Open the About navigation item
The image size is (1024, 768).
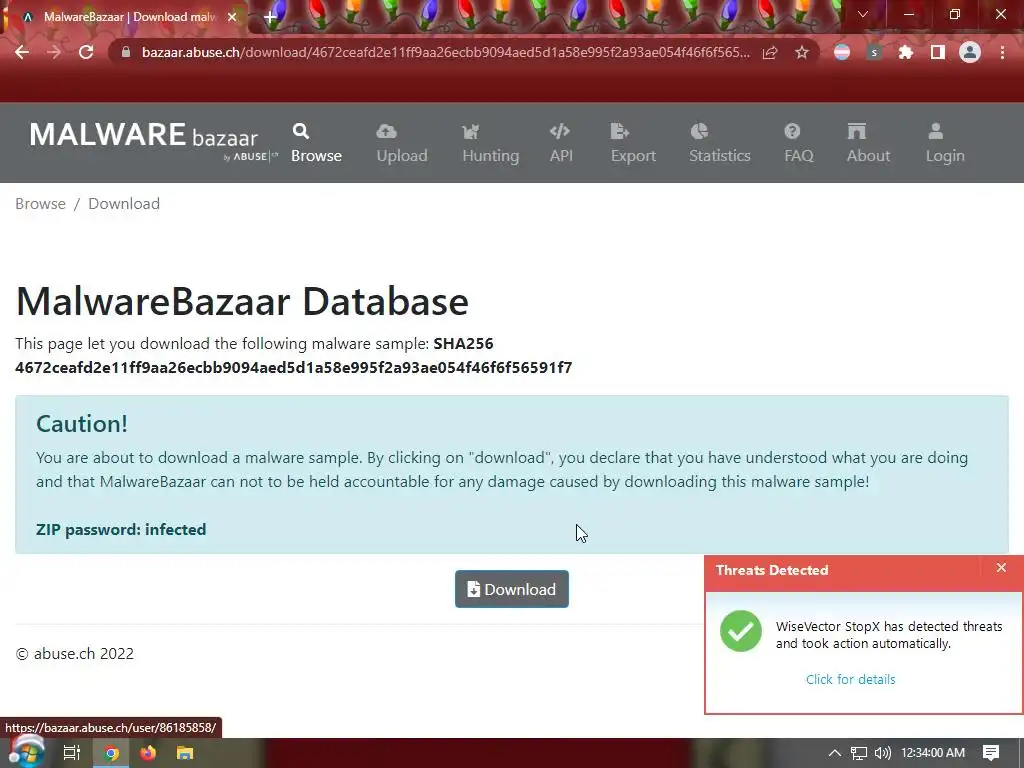pos(868,143)
